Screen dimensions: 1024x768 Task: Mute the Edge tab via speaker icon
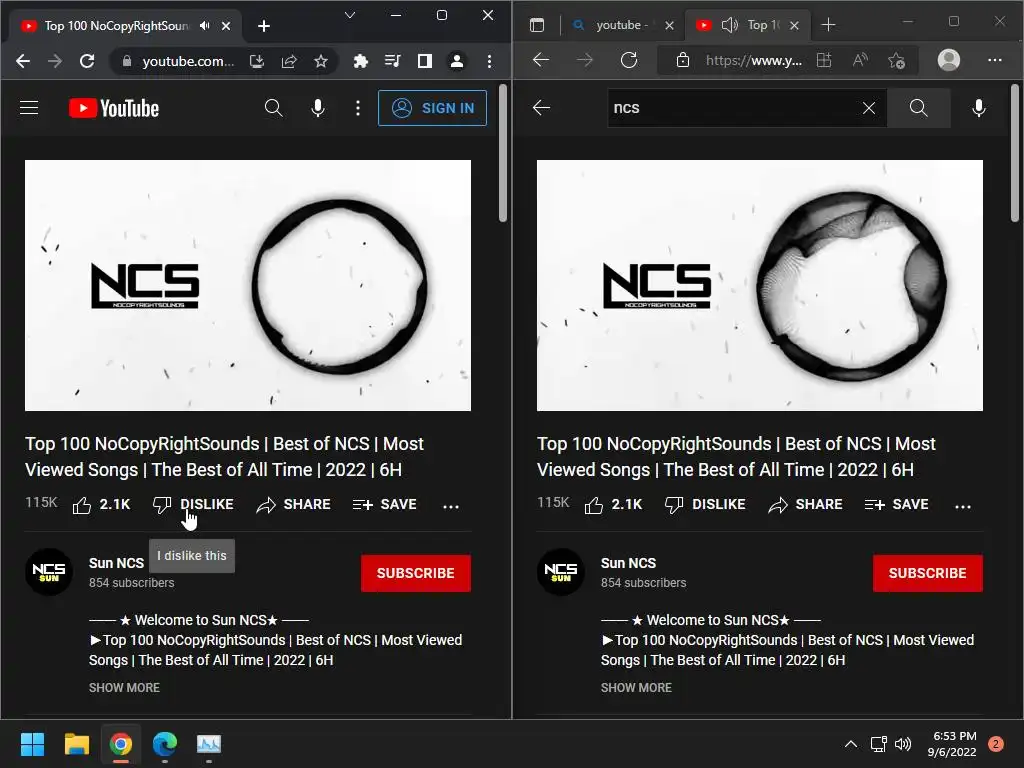pos(729,25)
